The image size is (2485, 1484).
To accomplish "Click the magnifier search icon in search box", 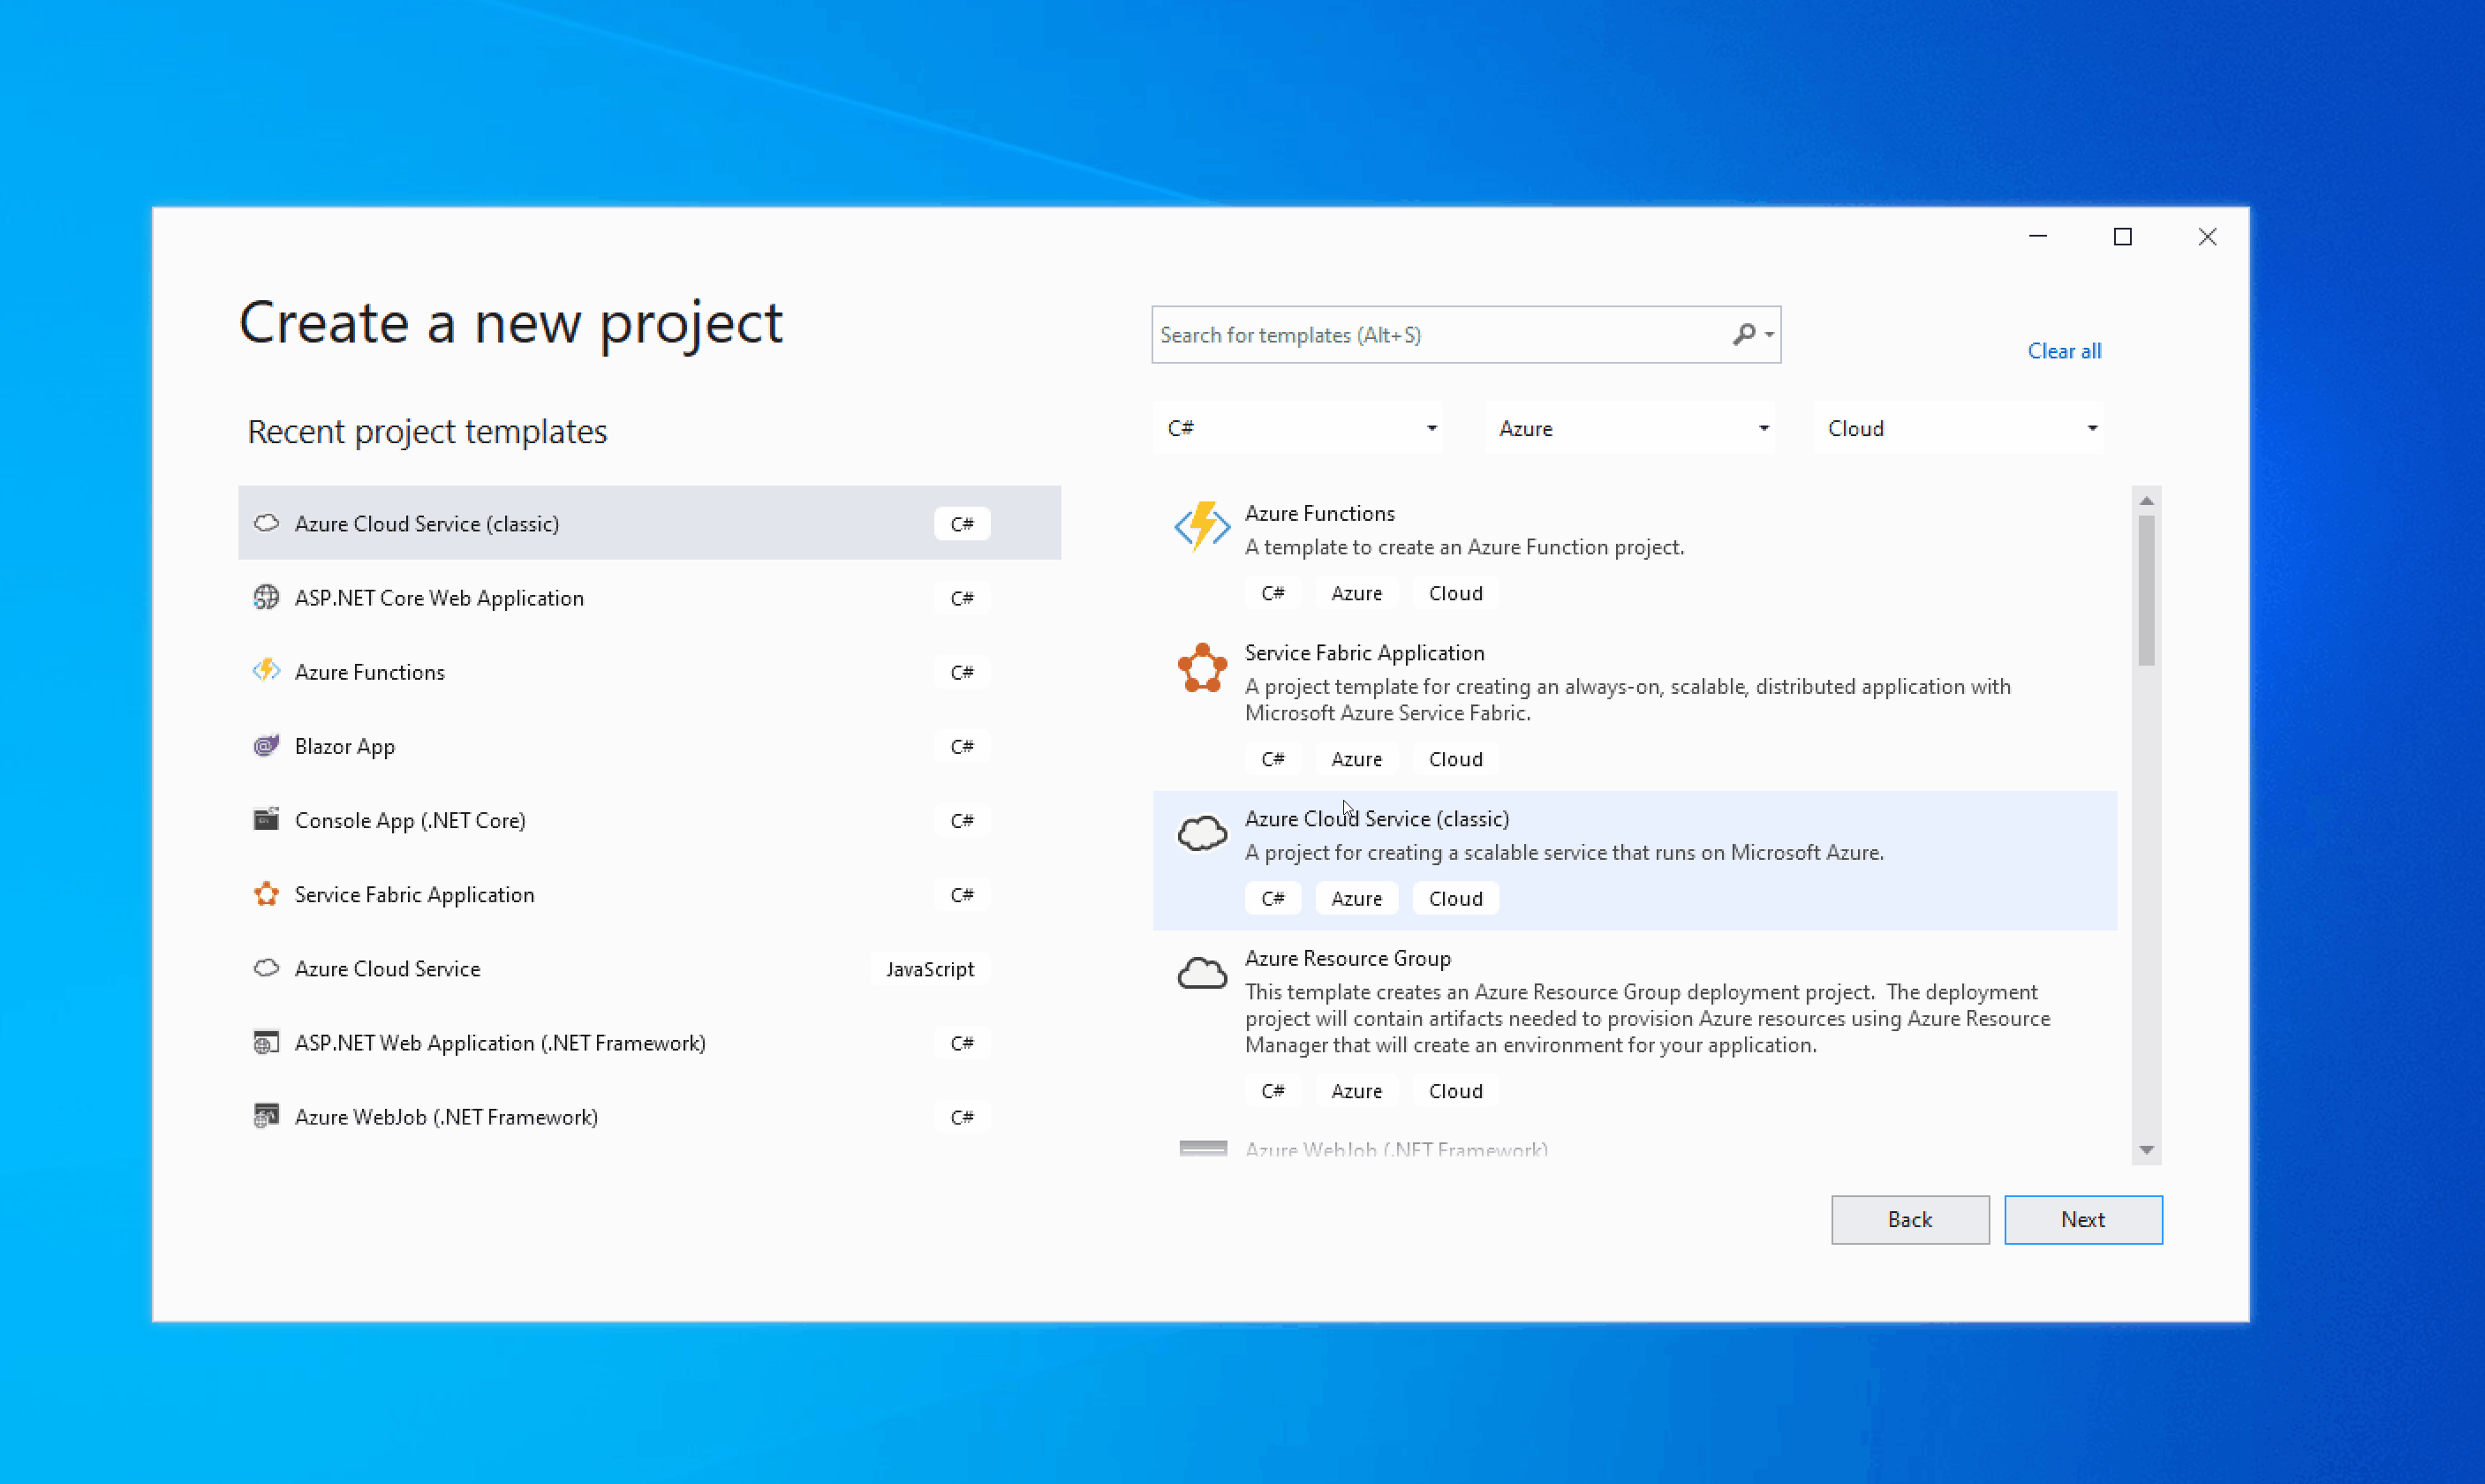I will pyautogui.click(x=1744, y=334).
